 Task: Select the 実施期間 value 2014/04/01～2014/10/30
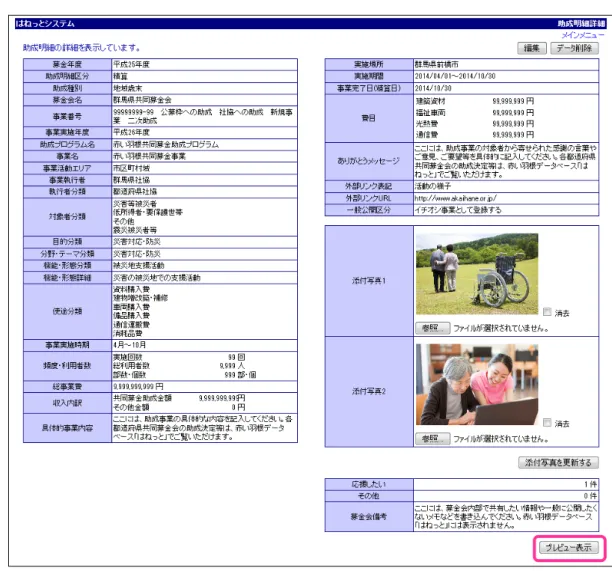point(455,76)
